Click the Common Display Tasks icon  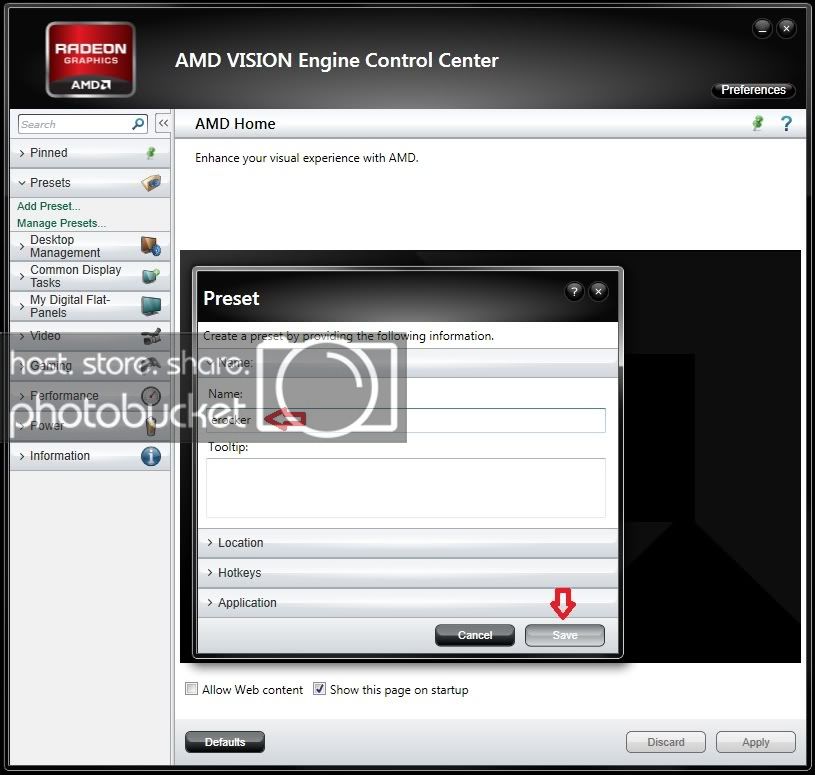click(151, 275)
